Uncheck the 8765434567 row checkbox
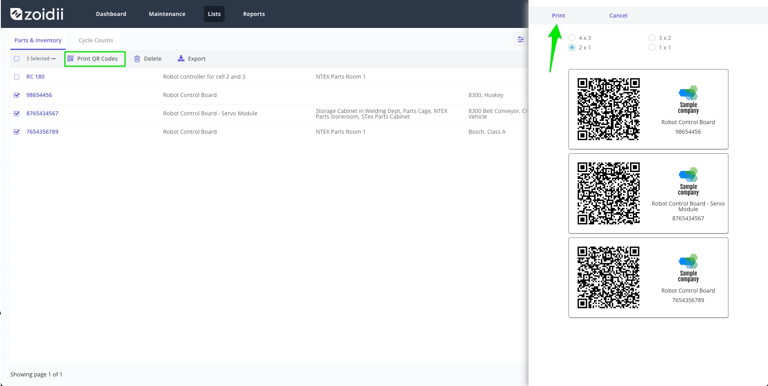Image resolution: width=768 pixels, height=386 pixels. [17, 113]
